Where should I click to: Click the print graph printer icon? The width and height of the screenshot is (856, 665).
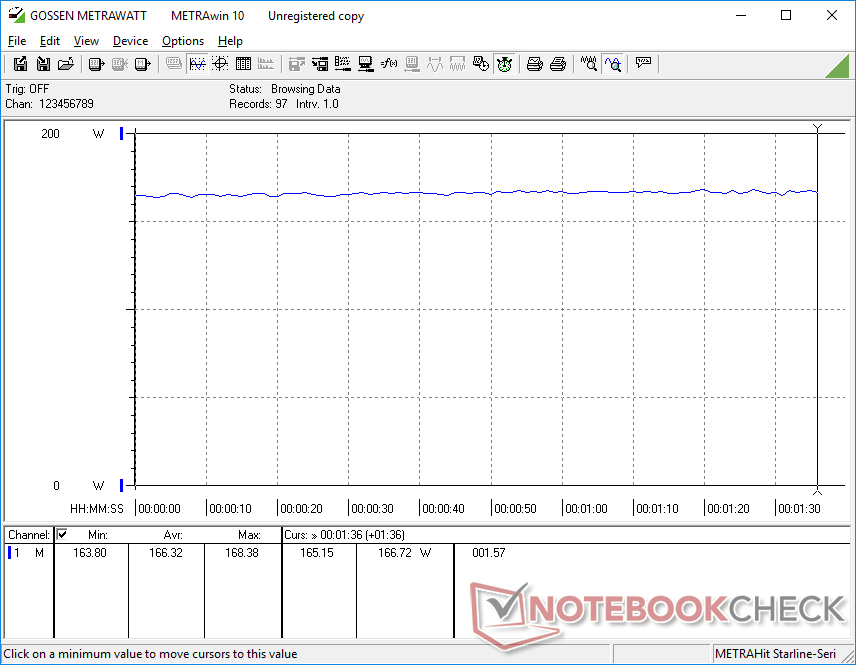coord(534,64)
